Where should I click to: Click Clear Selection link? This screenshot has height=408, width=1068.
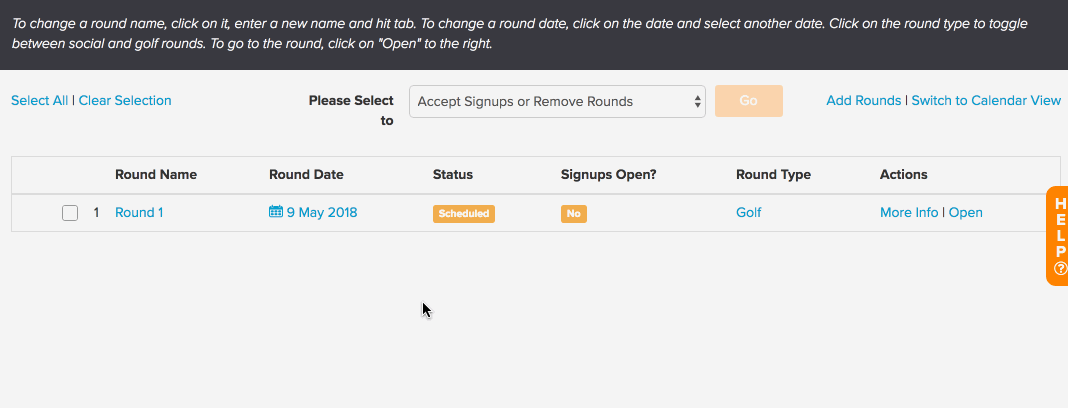point(125,101)
